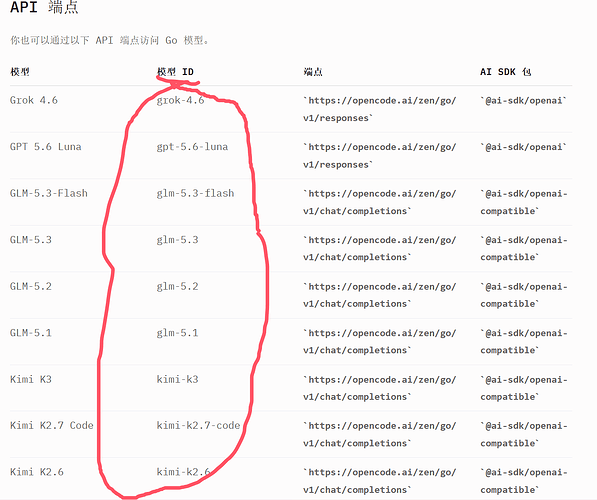Click the 'glm-5.3' model ID cell
This screenshot has height=500, width=597.
177,240
